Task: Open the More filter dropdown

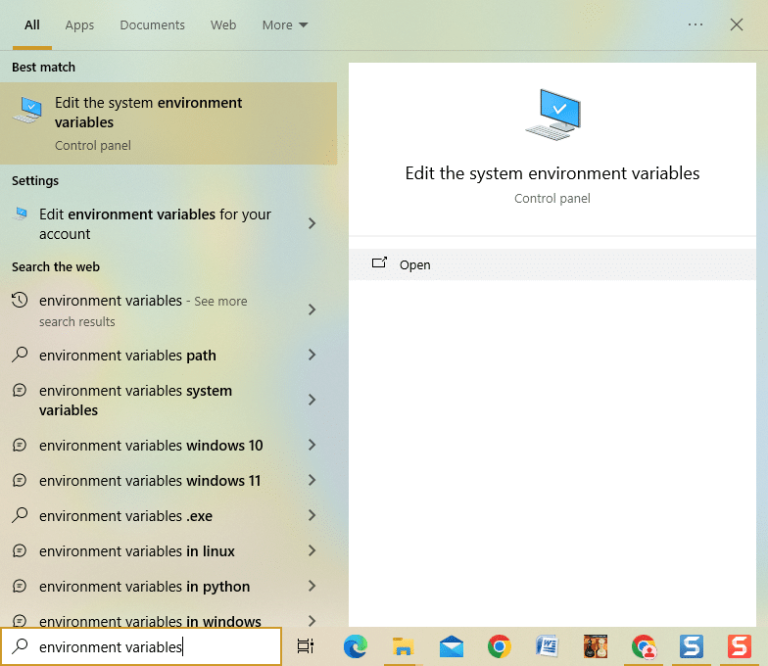Action: (285, 25)
